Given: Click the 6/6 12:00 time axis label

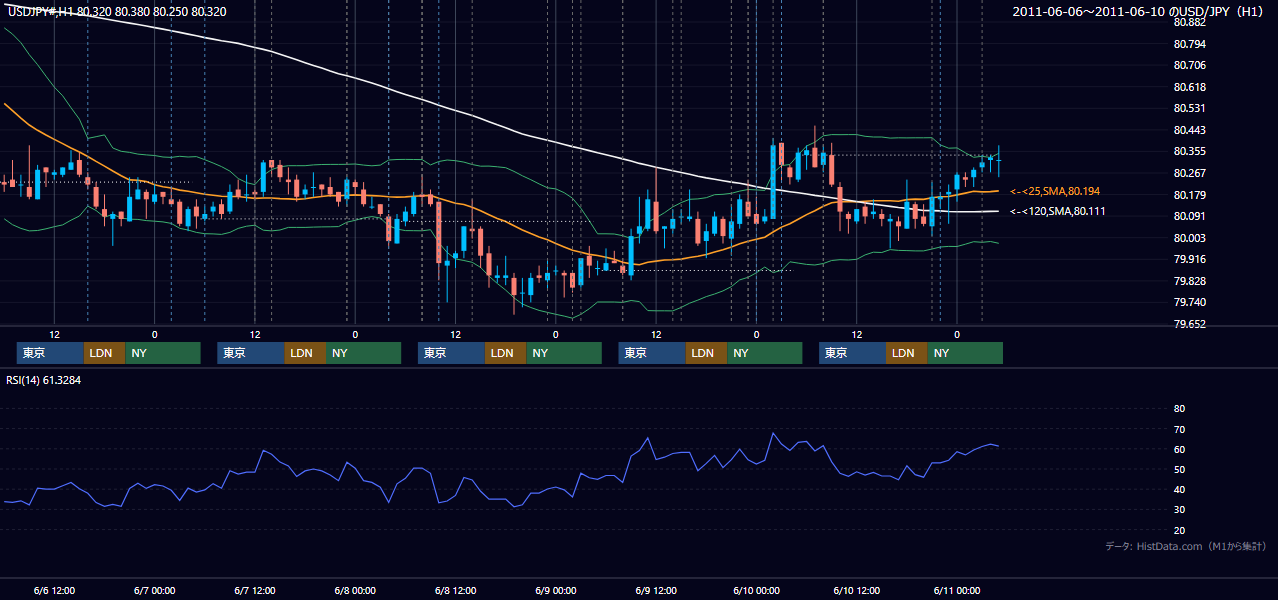Looking at the screenshot, I should point(54,590).
